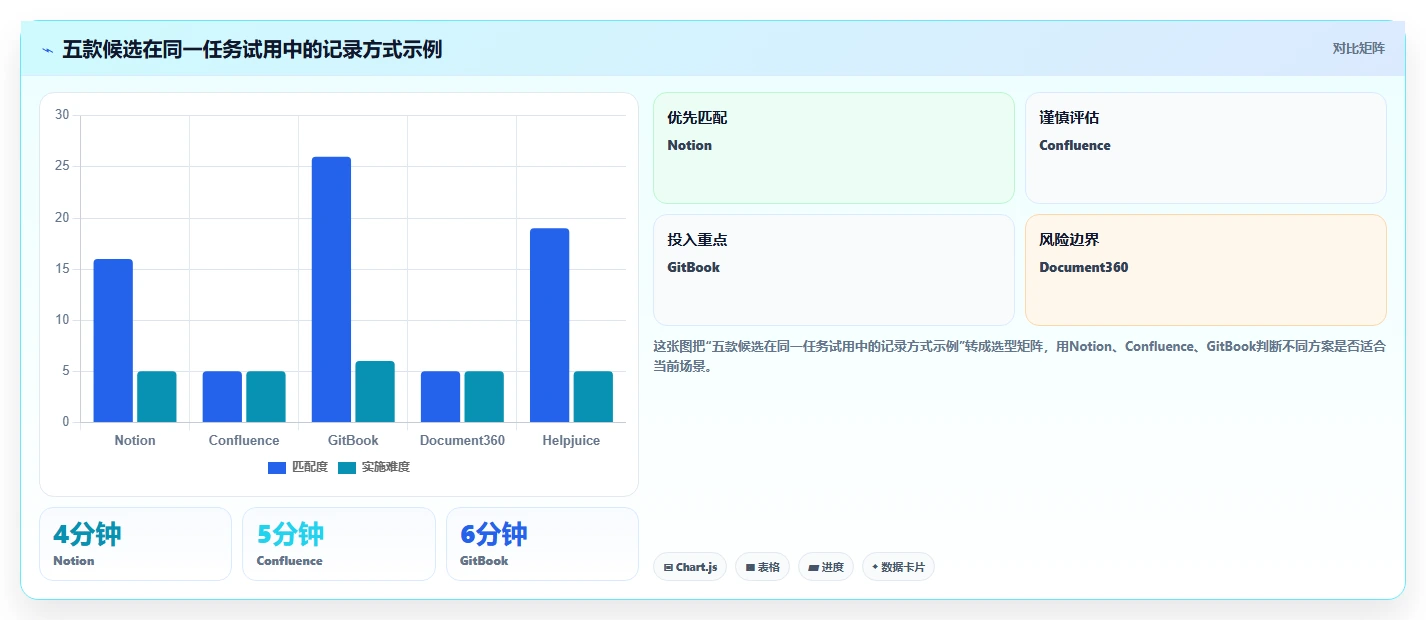Click the icon in the 进度 tag
The height and width of the screenshot is (620, 1426).
[814, 567]
